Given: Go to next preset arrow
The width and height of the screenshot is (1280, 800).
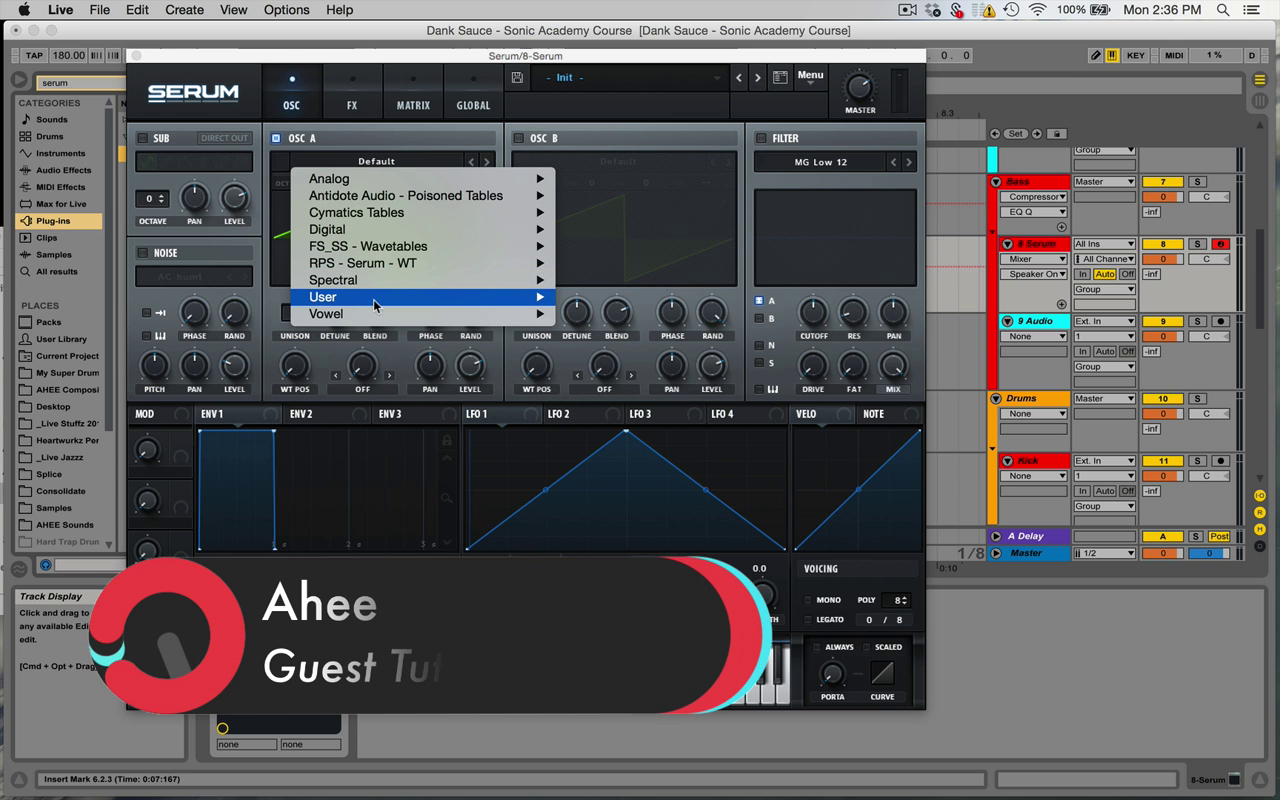Looking at the screenshot, I should (x=758, y=78).
